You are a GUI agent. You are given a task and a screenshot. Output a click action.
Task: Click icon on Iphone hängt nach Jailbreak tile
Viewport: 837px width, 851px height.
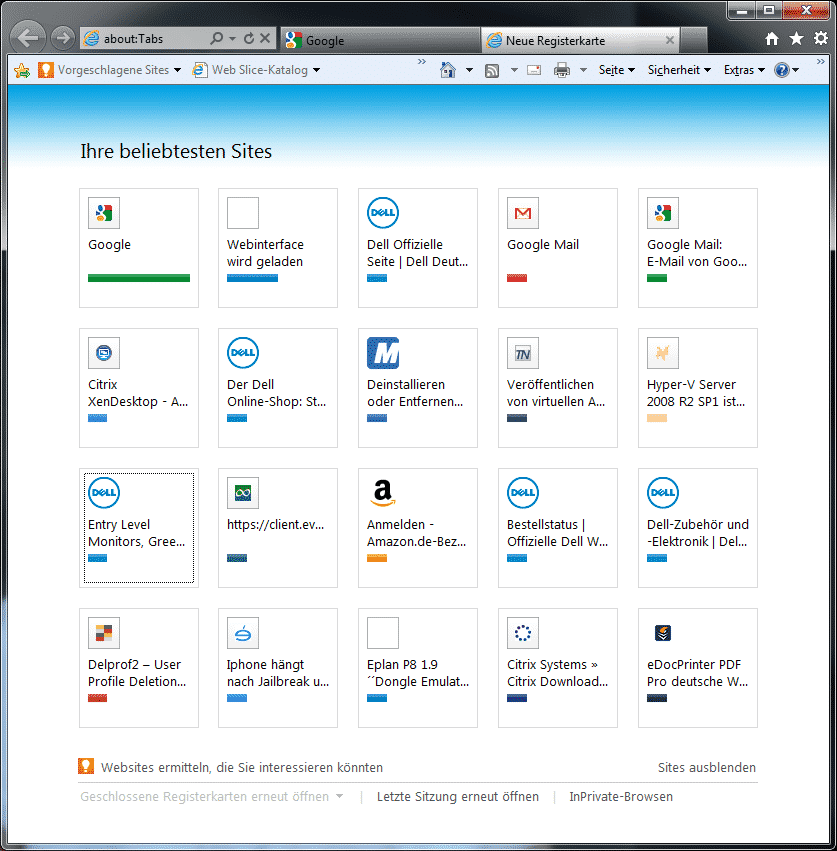pos(243,633)
